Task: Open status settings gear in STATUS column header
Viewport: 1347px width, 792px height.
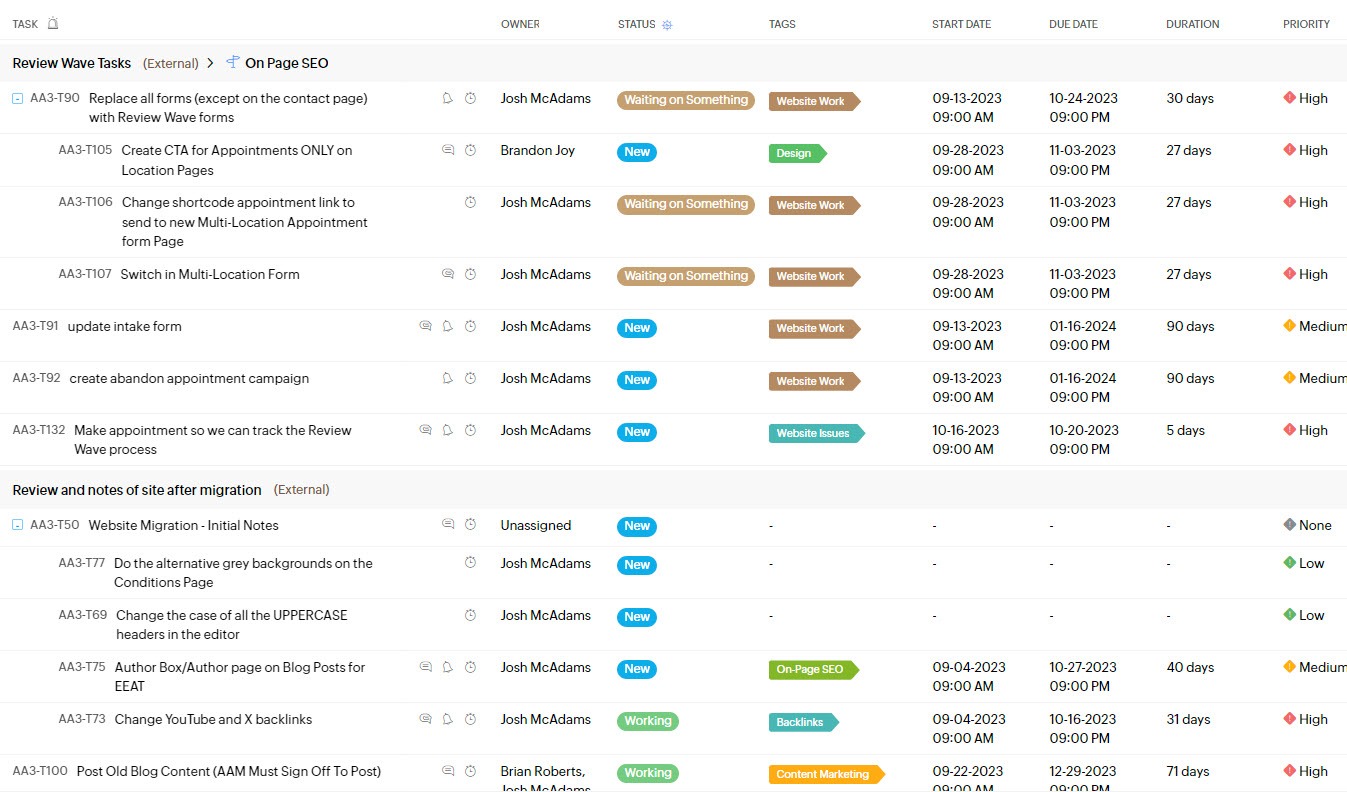Action: coord(668,25)
